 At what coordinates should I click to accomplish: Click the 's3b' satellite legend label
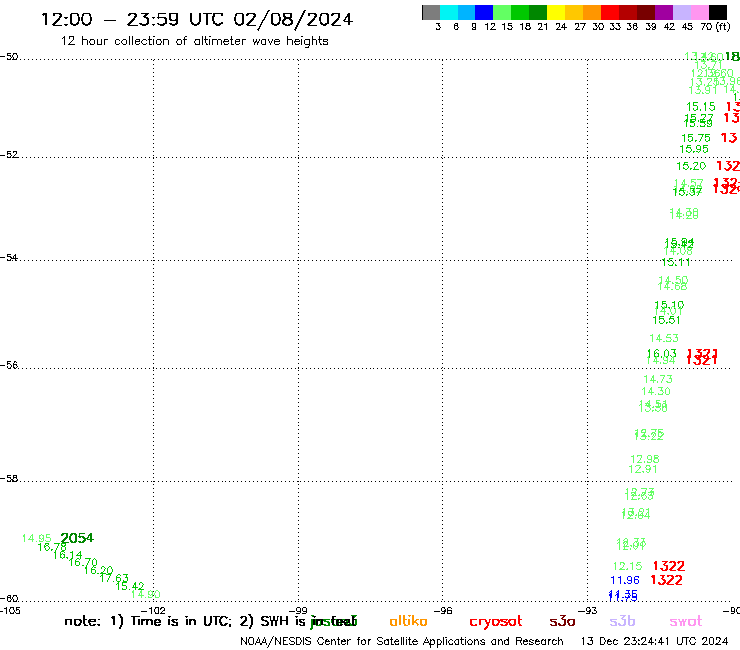pyautogui.click(x=622, y=621)
